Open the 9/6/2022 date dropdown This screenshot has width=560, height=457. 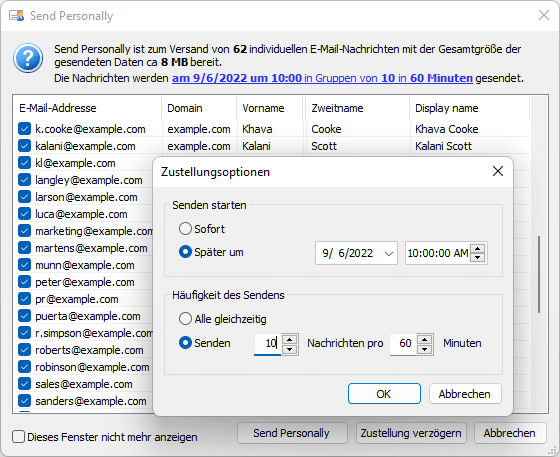pyautogui.click(x=389, y=253)
